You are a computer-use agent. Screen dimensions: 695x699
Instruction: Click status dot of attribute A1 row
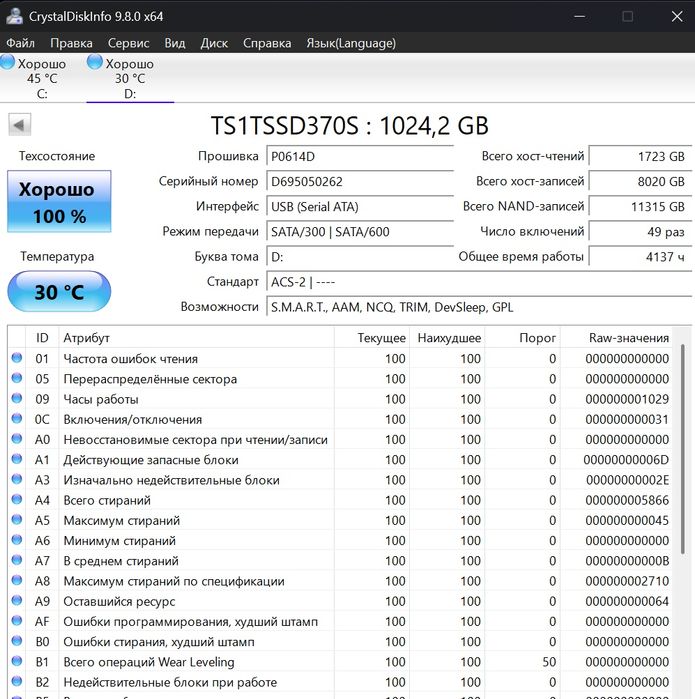17,459
